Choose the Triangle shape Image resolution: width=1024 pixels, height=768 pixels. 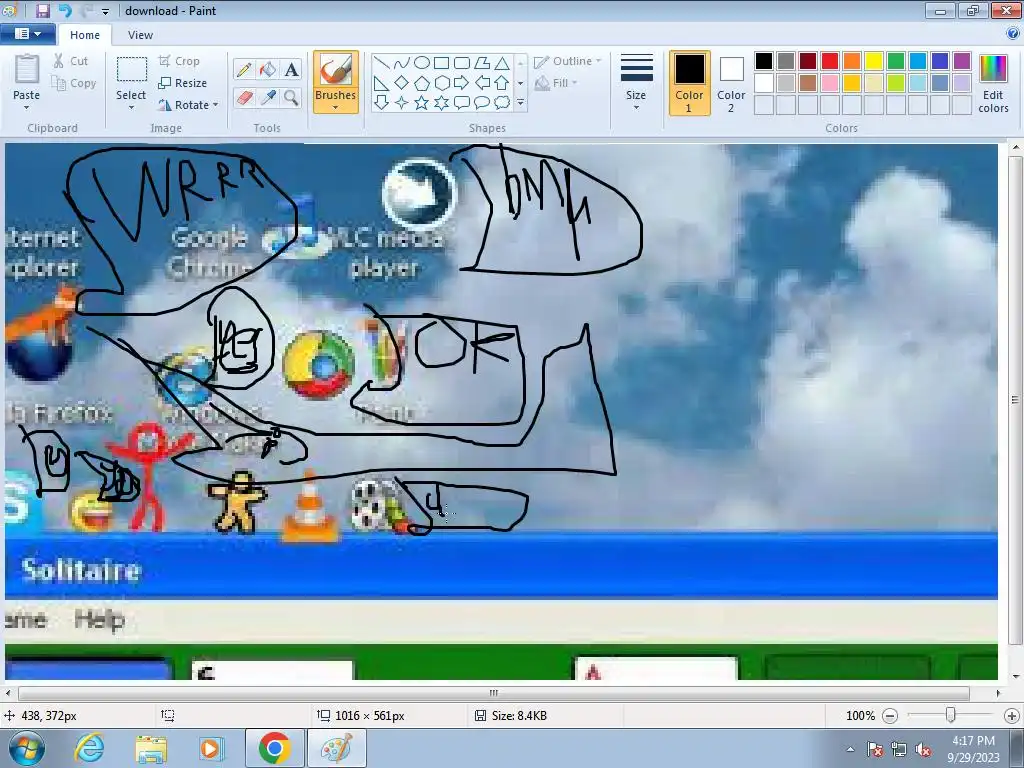(502, 63)
